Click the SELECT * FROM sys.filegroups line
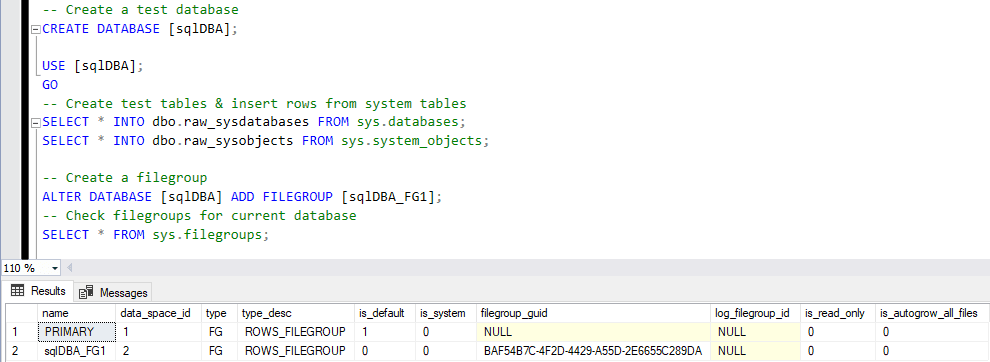Viewport: 990px width, 362px height. coord(156,234)
